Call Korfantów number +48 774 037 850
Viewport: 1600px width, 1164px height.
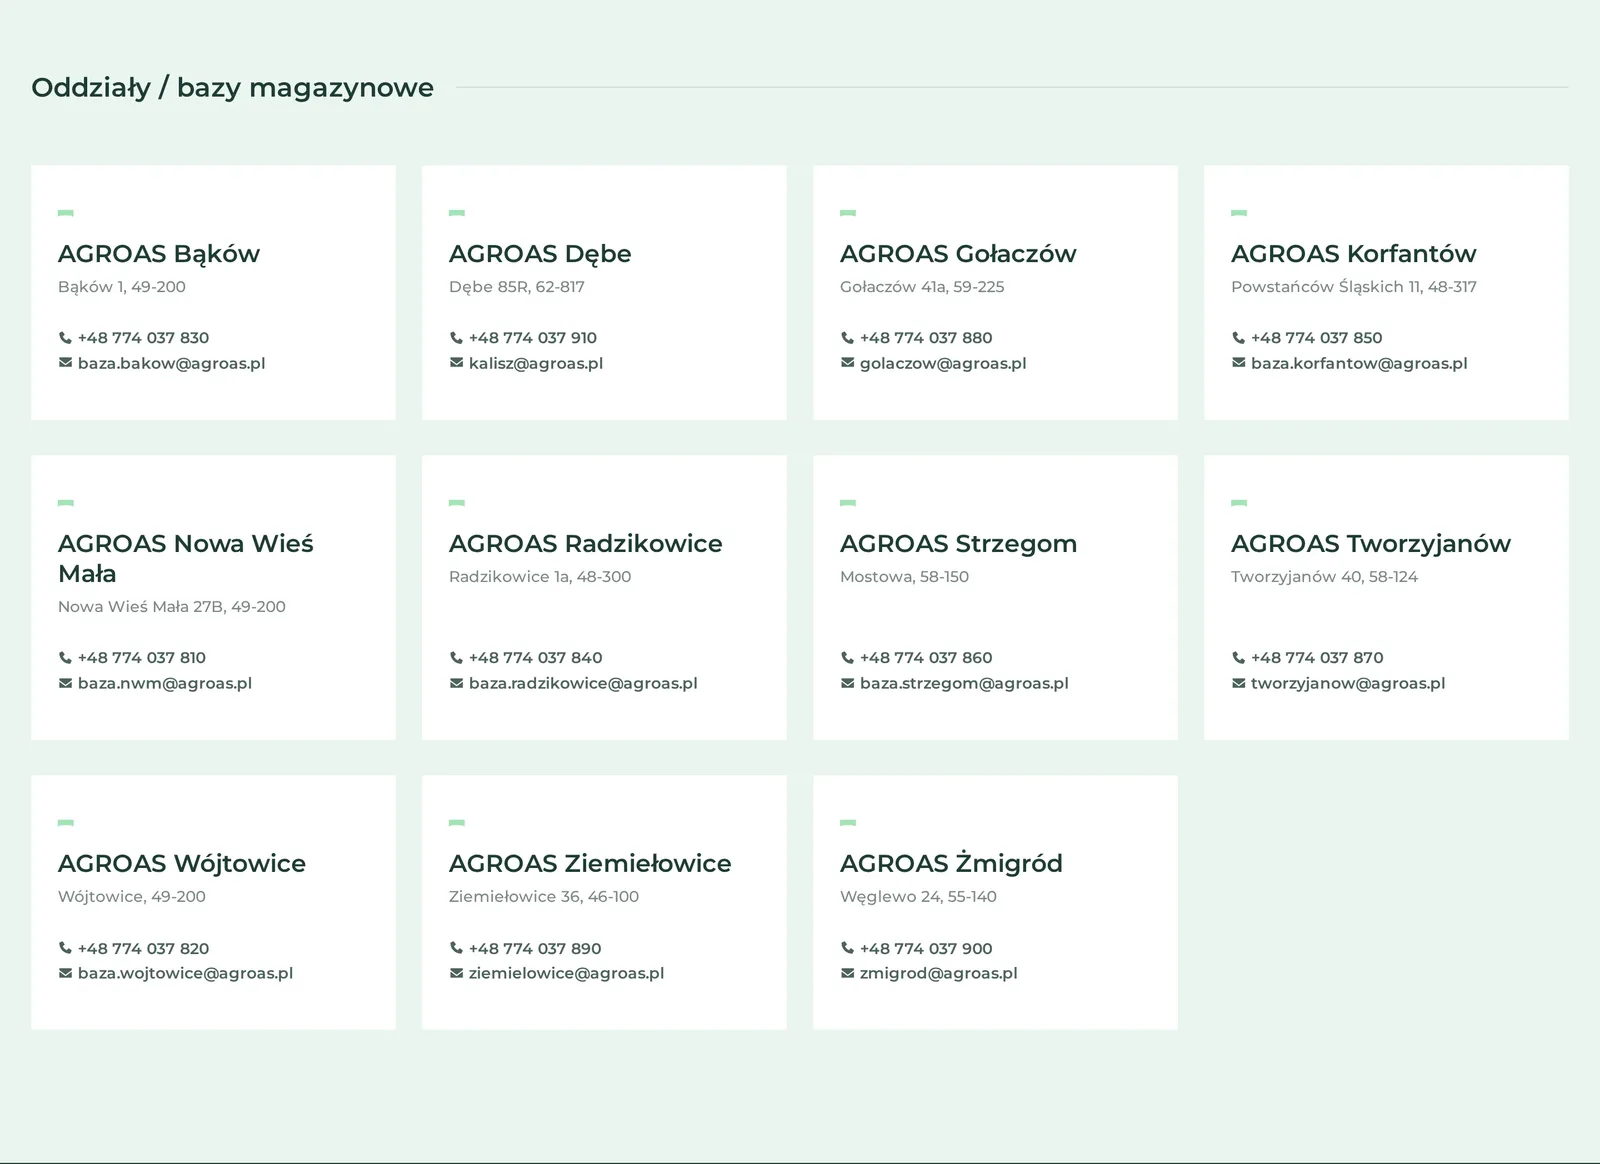[1316, 338]
